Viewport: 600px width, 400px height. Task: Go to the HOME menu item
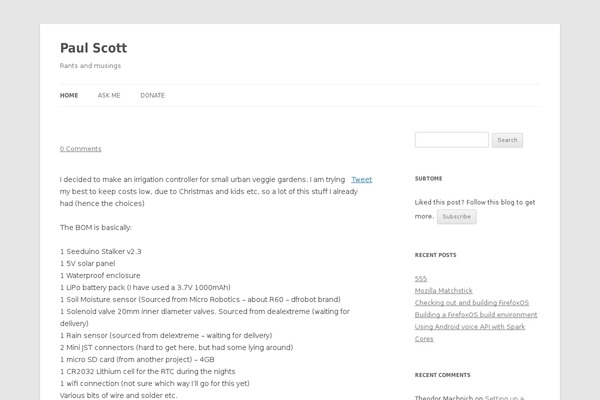pyautogui.click(x=69, y=95)
